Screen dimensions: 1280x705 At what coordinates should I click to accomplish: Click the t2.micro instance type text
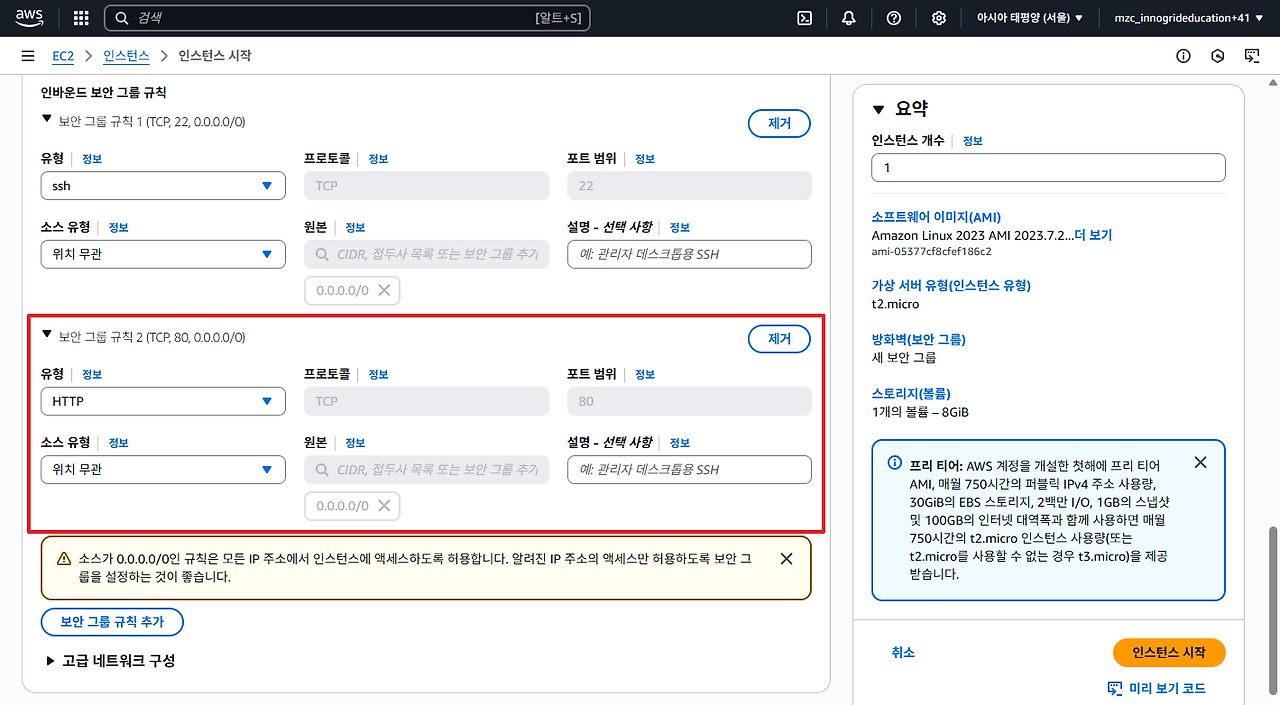coord(895,304)
